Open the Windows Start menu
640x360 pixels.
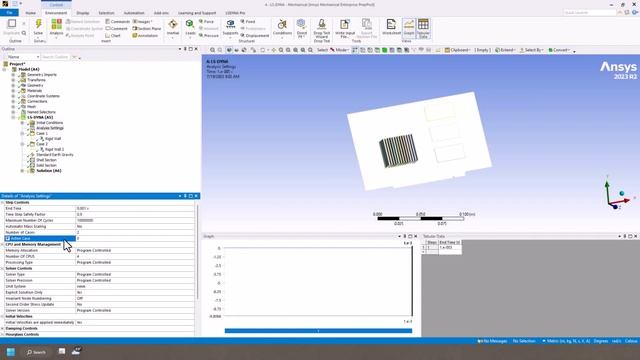[11, 352]
